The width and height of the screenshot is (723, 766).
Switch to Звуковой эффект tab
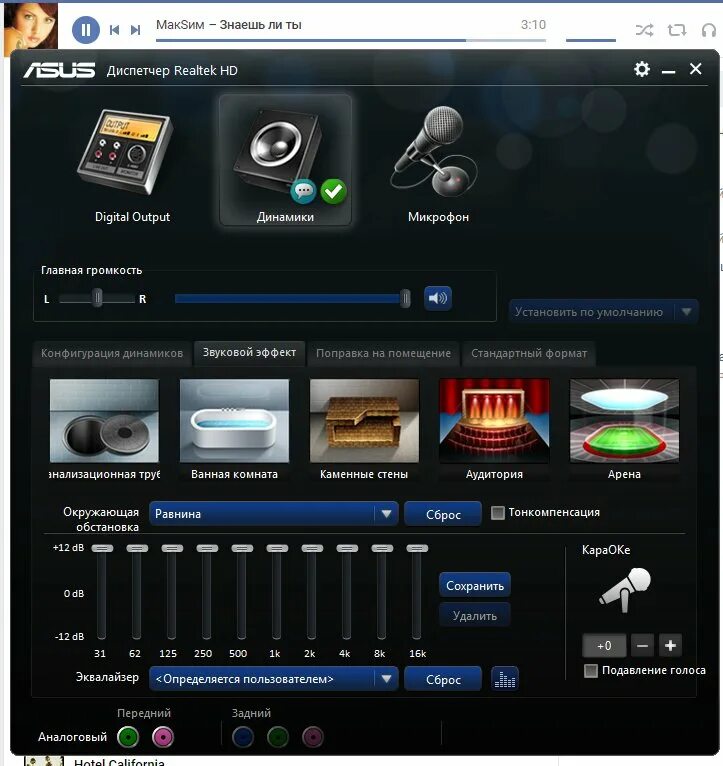click(x=249, y=352)
